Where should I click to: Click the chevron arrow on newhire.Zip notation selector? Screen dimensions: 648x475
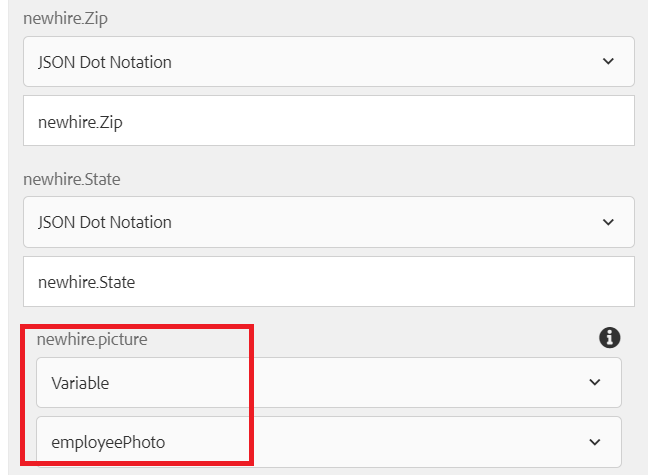point(608,62)
